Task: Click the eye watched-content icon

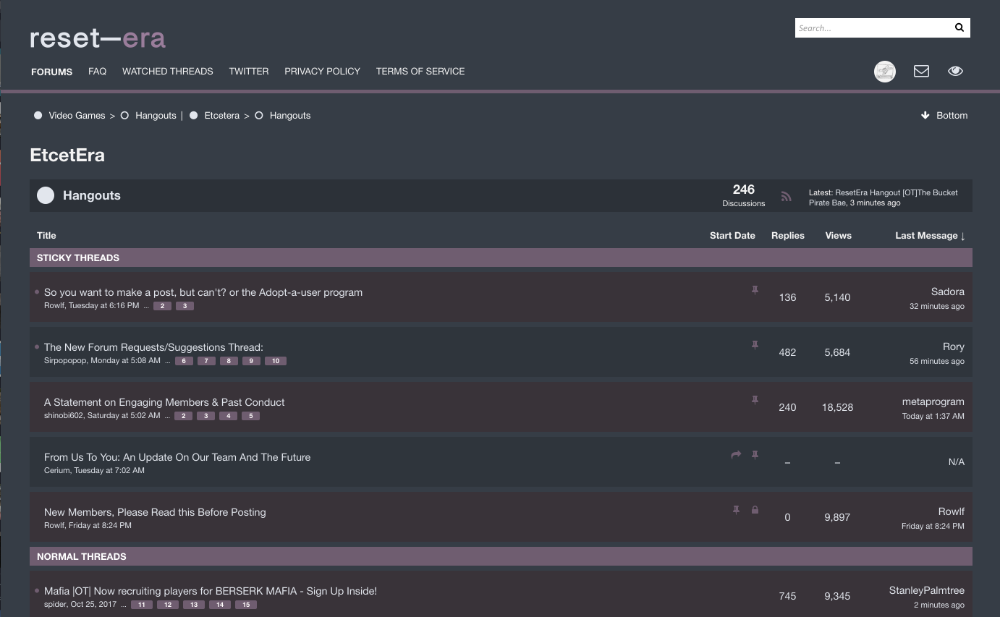Action: (x=955, y=71)
